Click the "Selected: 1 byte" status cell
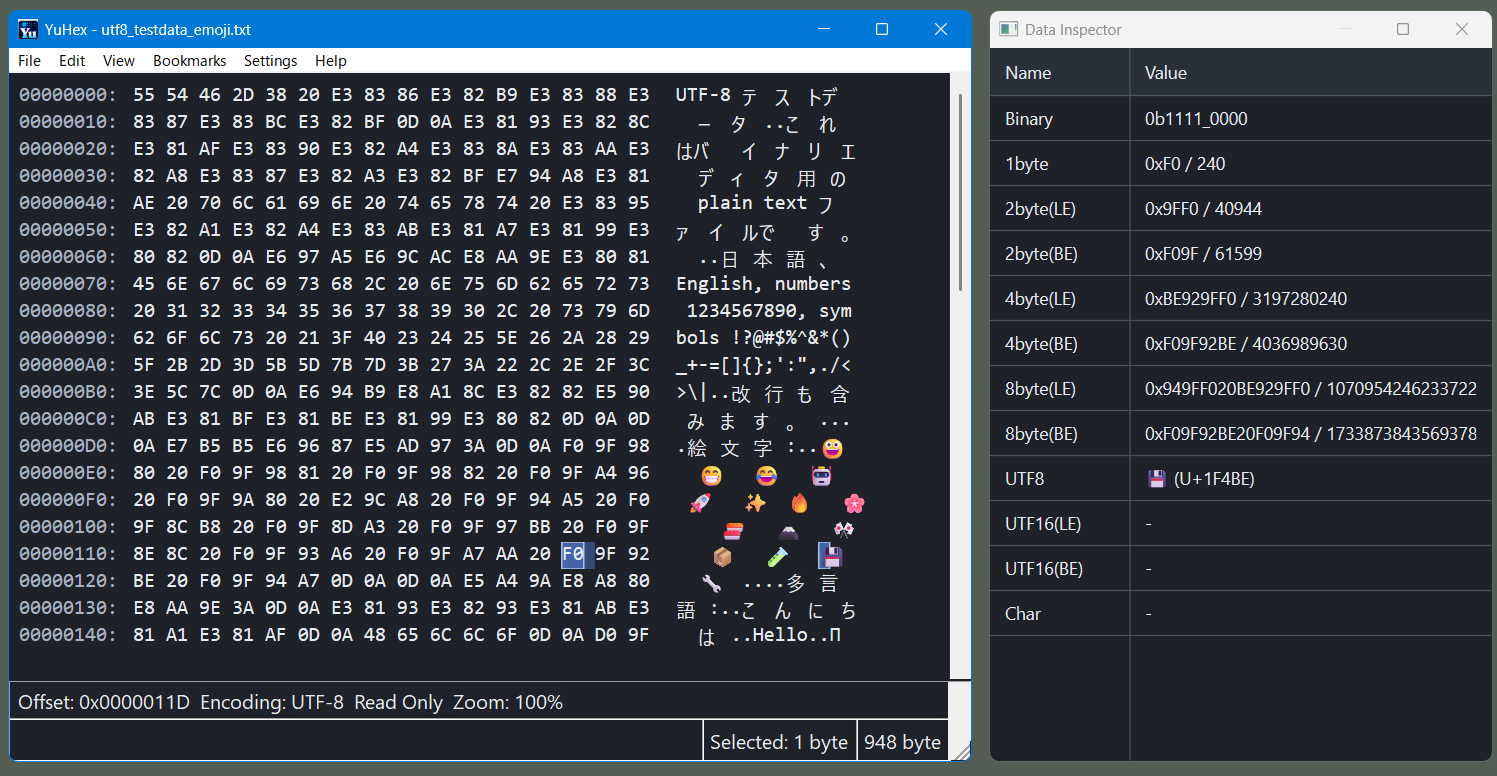Viewport: 1497px width, 776px height. [x=779, y=742]
